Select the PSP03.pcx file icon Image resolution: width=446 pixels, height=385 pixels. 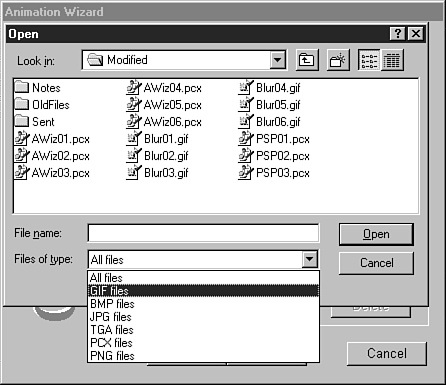click(245, 173)
